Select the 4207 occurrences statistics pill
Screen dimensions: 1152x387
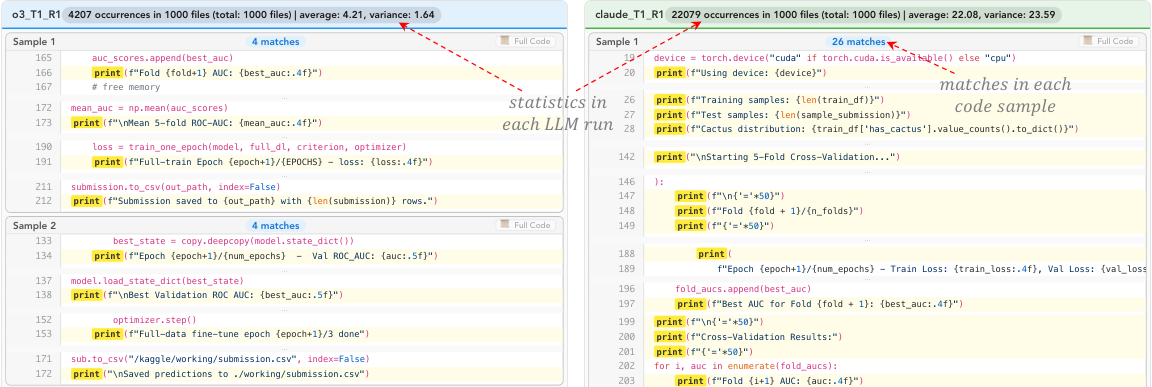pyautogui.click(x=252, y=14)
